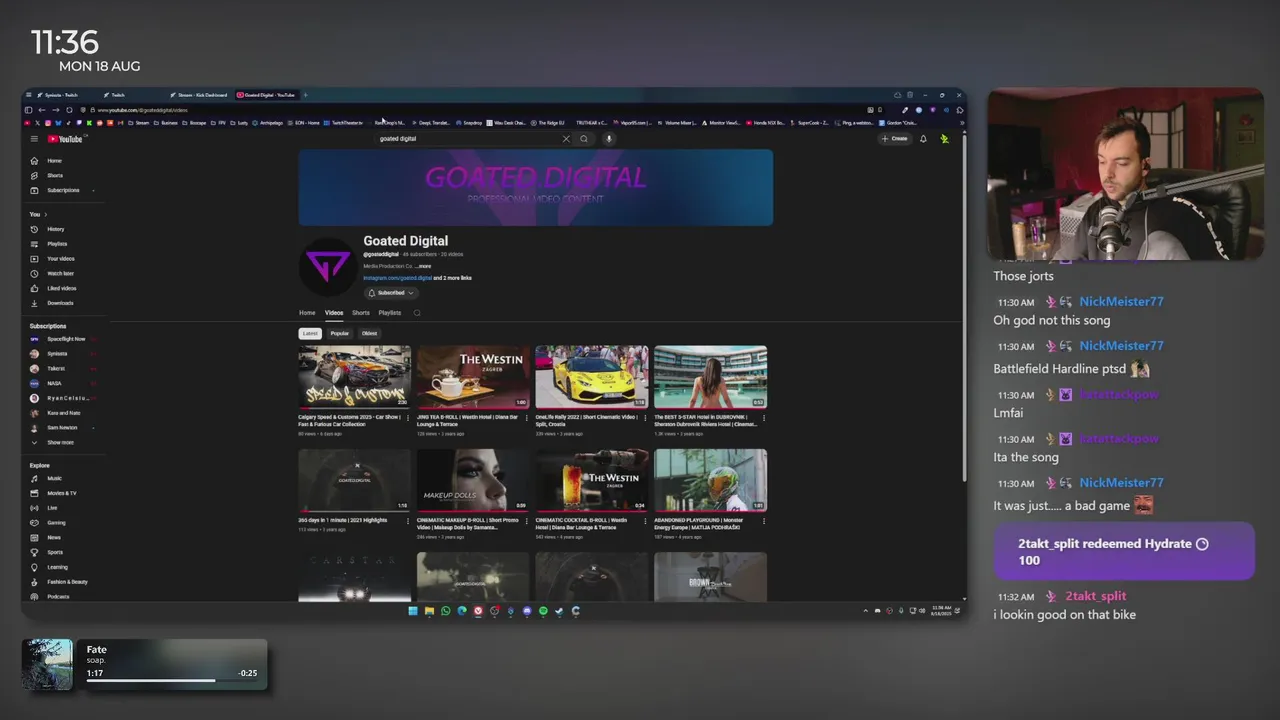Open JING TEA B-ROLL Westin video title
1280x720 pixels.
tap(467, 420)
